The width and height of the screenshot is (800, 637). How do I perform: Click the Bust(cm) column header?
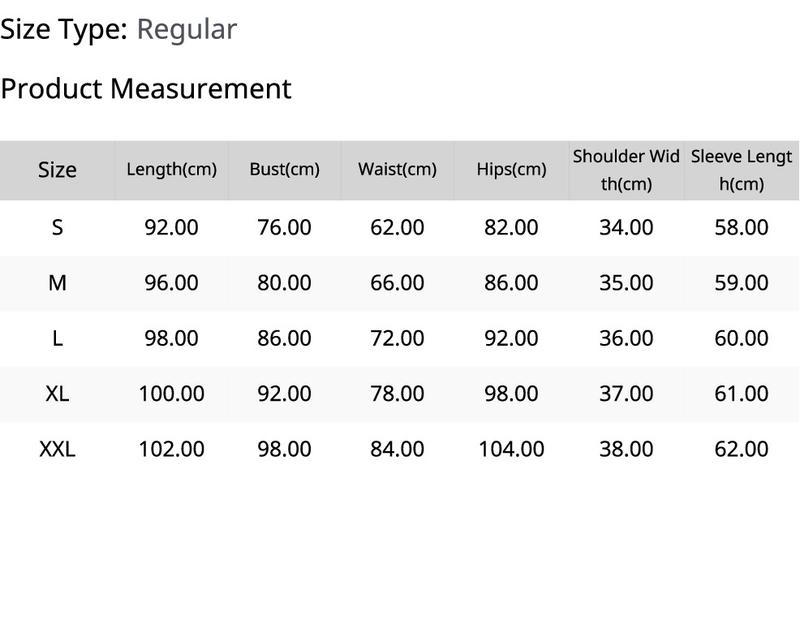284,169
